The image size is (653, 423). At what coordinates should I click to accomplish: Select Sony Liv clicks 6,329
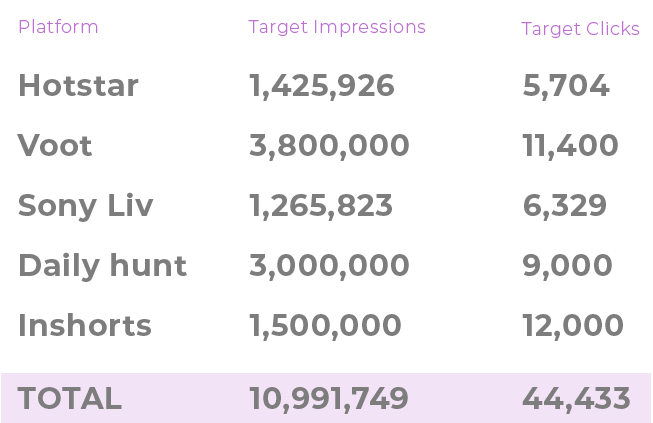(x=564, y=206)
